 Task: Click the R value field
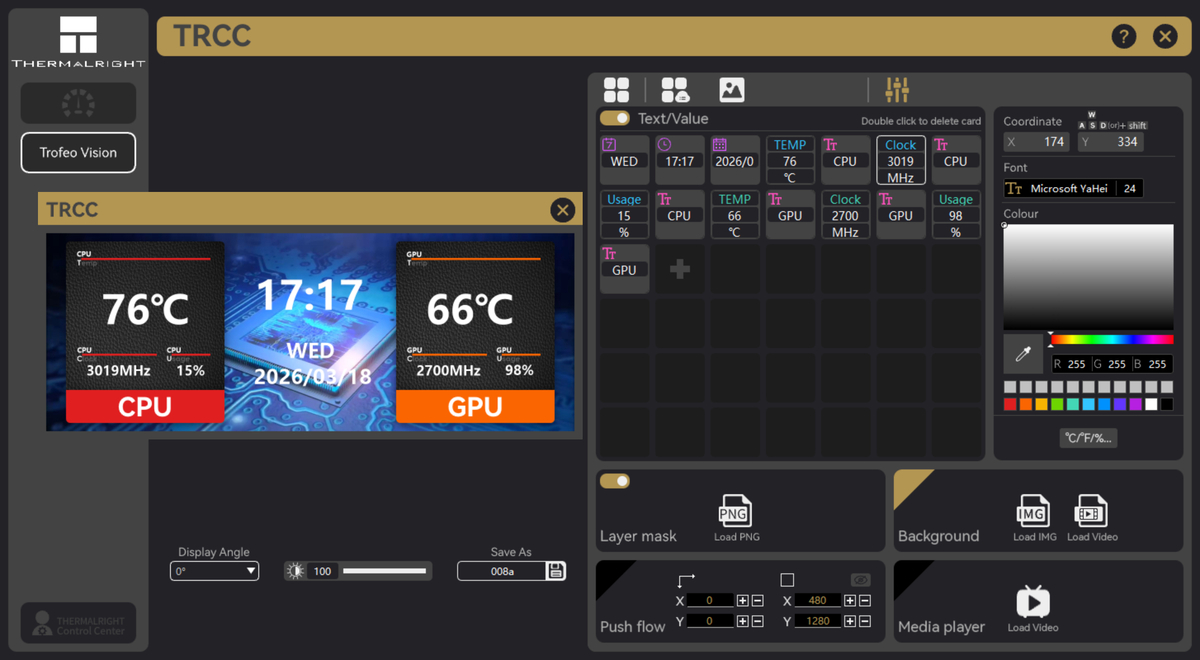pos(1071,364)
